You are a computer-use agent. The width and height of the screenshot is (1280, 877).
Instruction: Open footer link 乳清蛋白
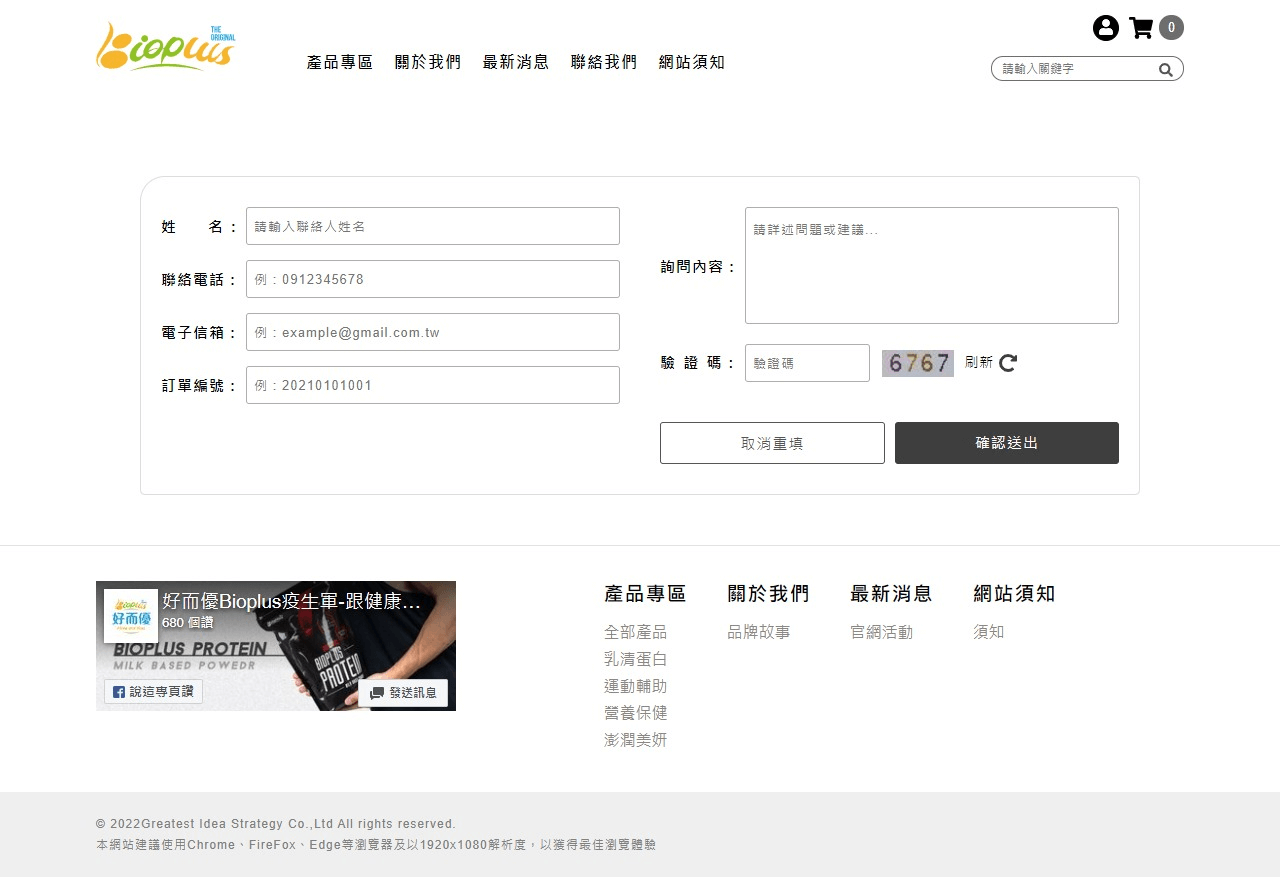click(x=635, y=659)
